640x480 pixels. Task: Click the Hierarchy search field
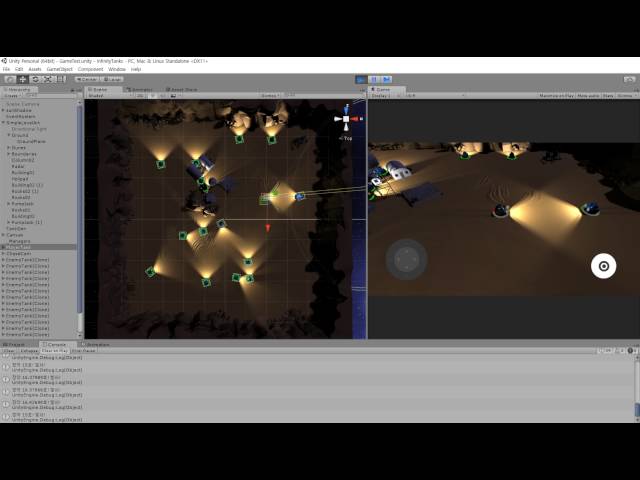pos(50,96)
